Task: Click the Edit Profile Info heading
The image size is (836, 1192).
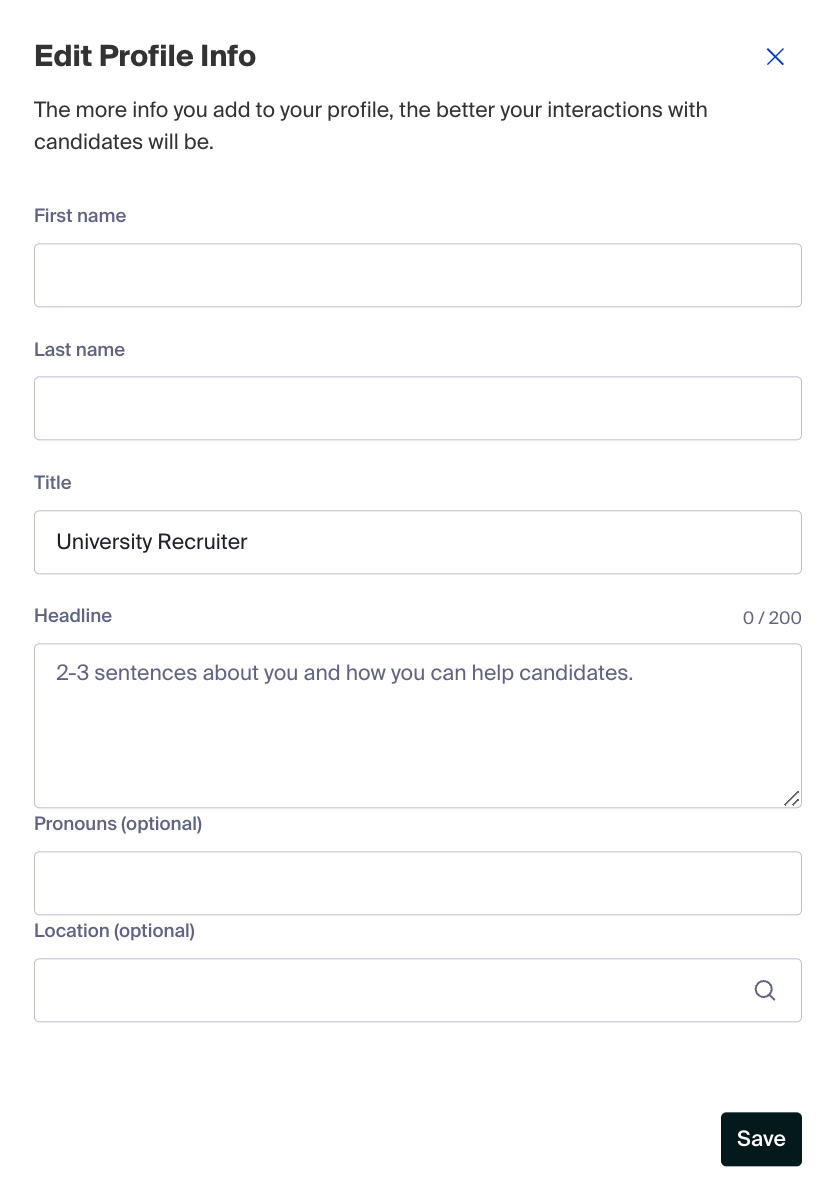Action: [x=145, y=56]
